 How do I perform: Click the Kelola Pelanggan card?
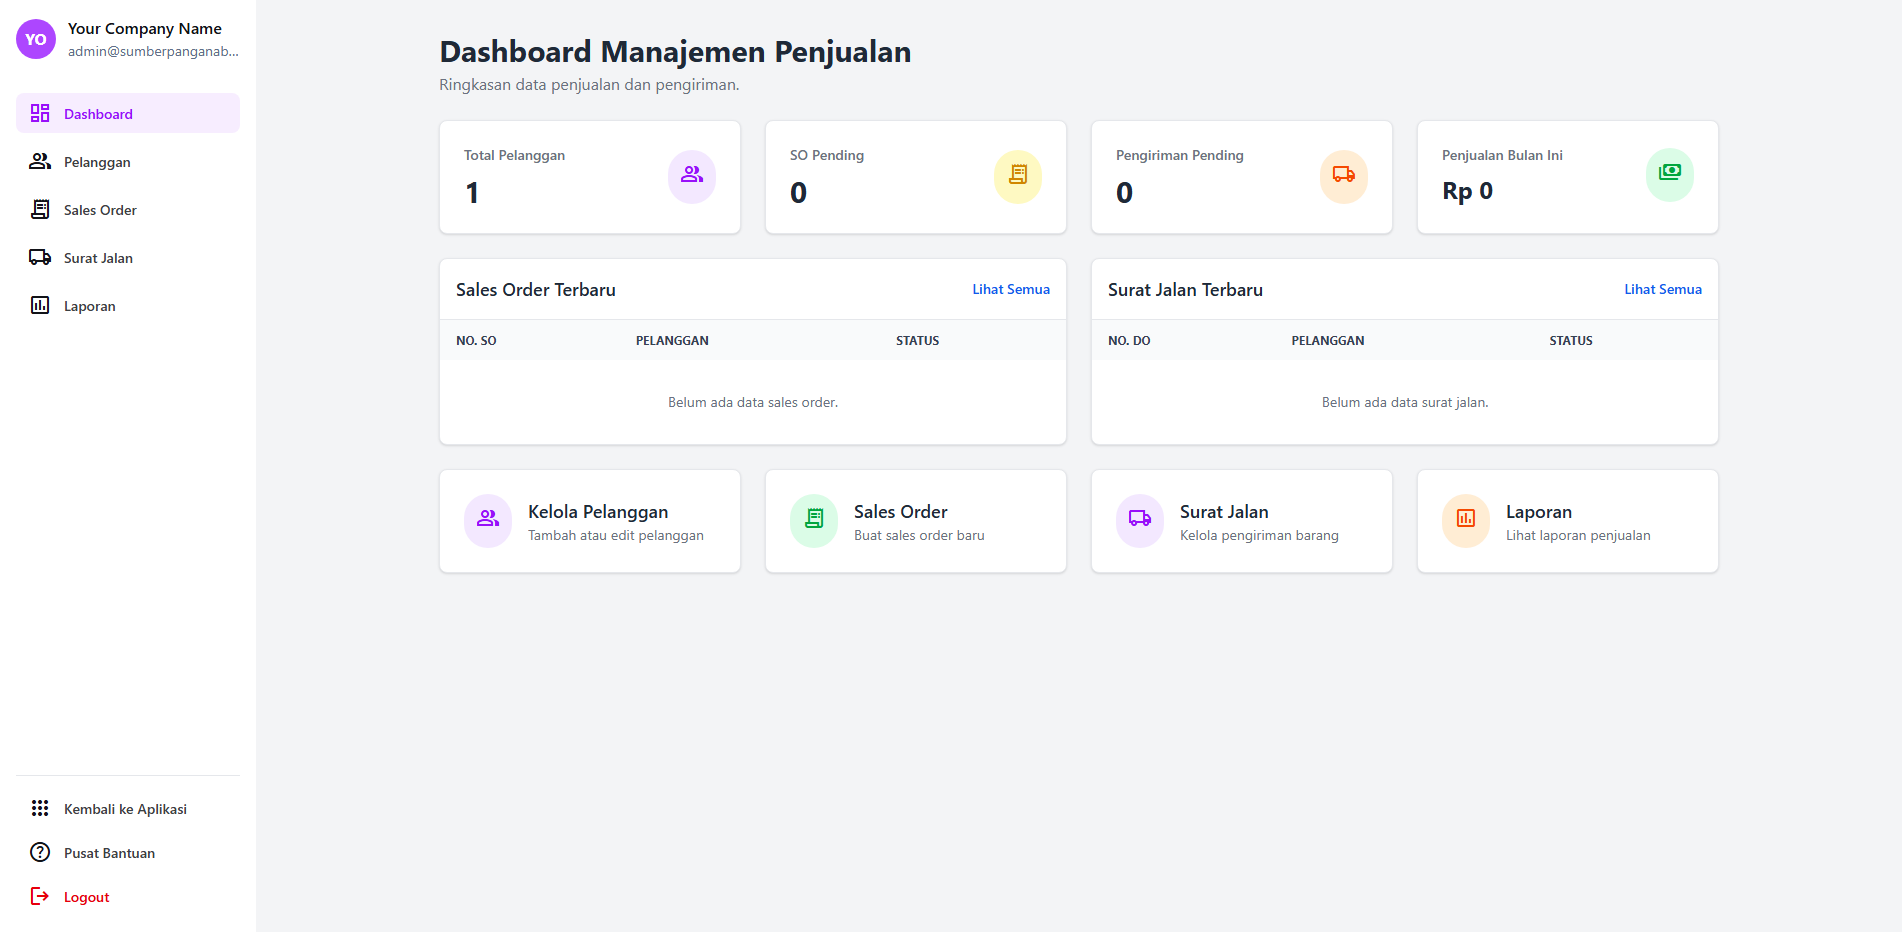coord(589,521)
